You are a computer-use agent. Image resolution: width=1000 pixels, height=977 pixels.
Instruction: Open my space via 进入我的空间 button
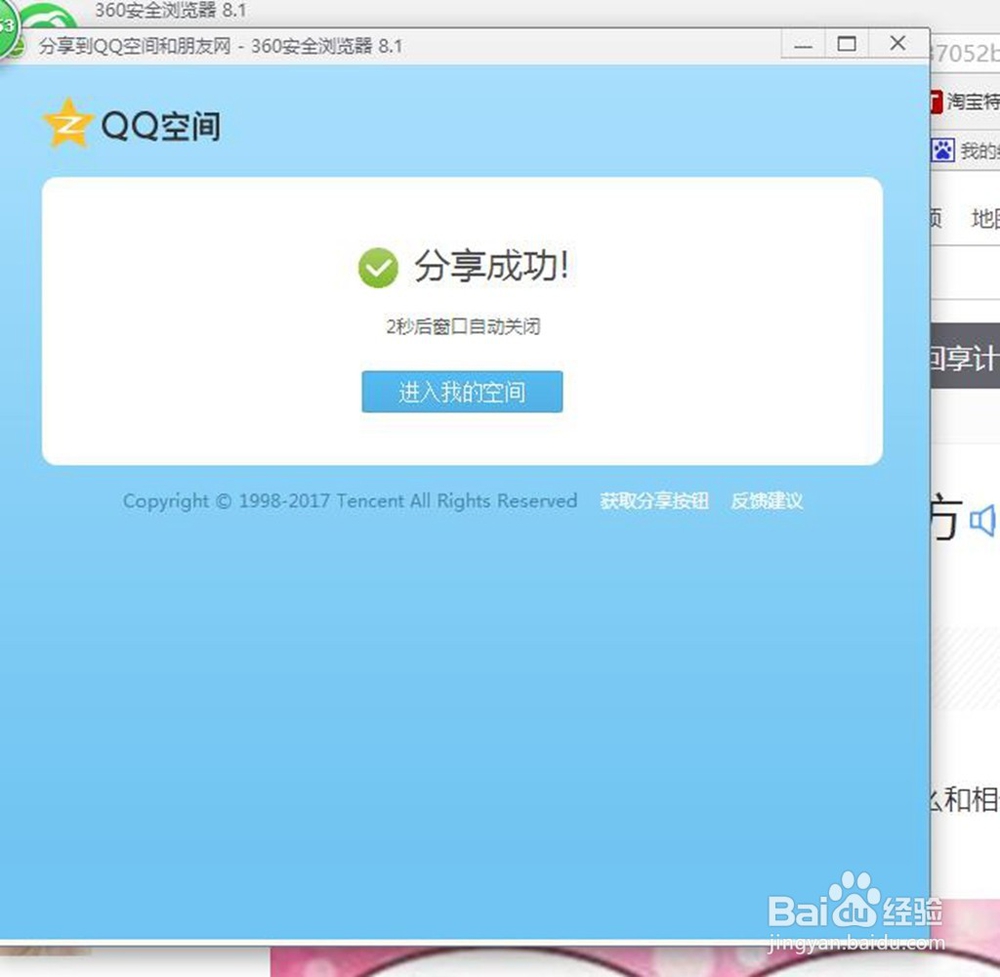[x=462, y=392]
